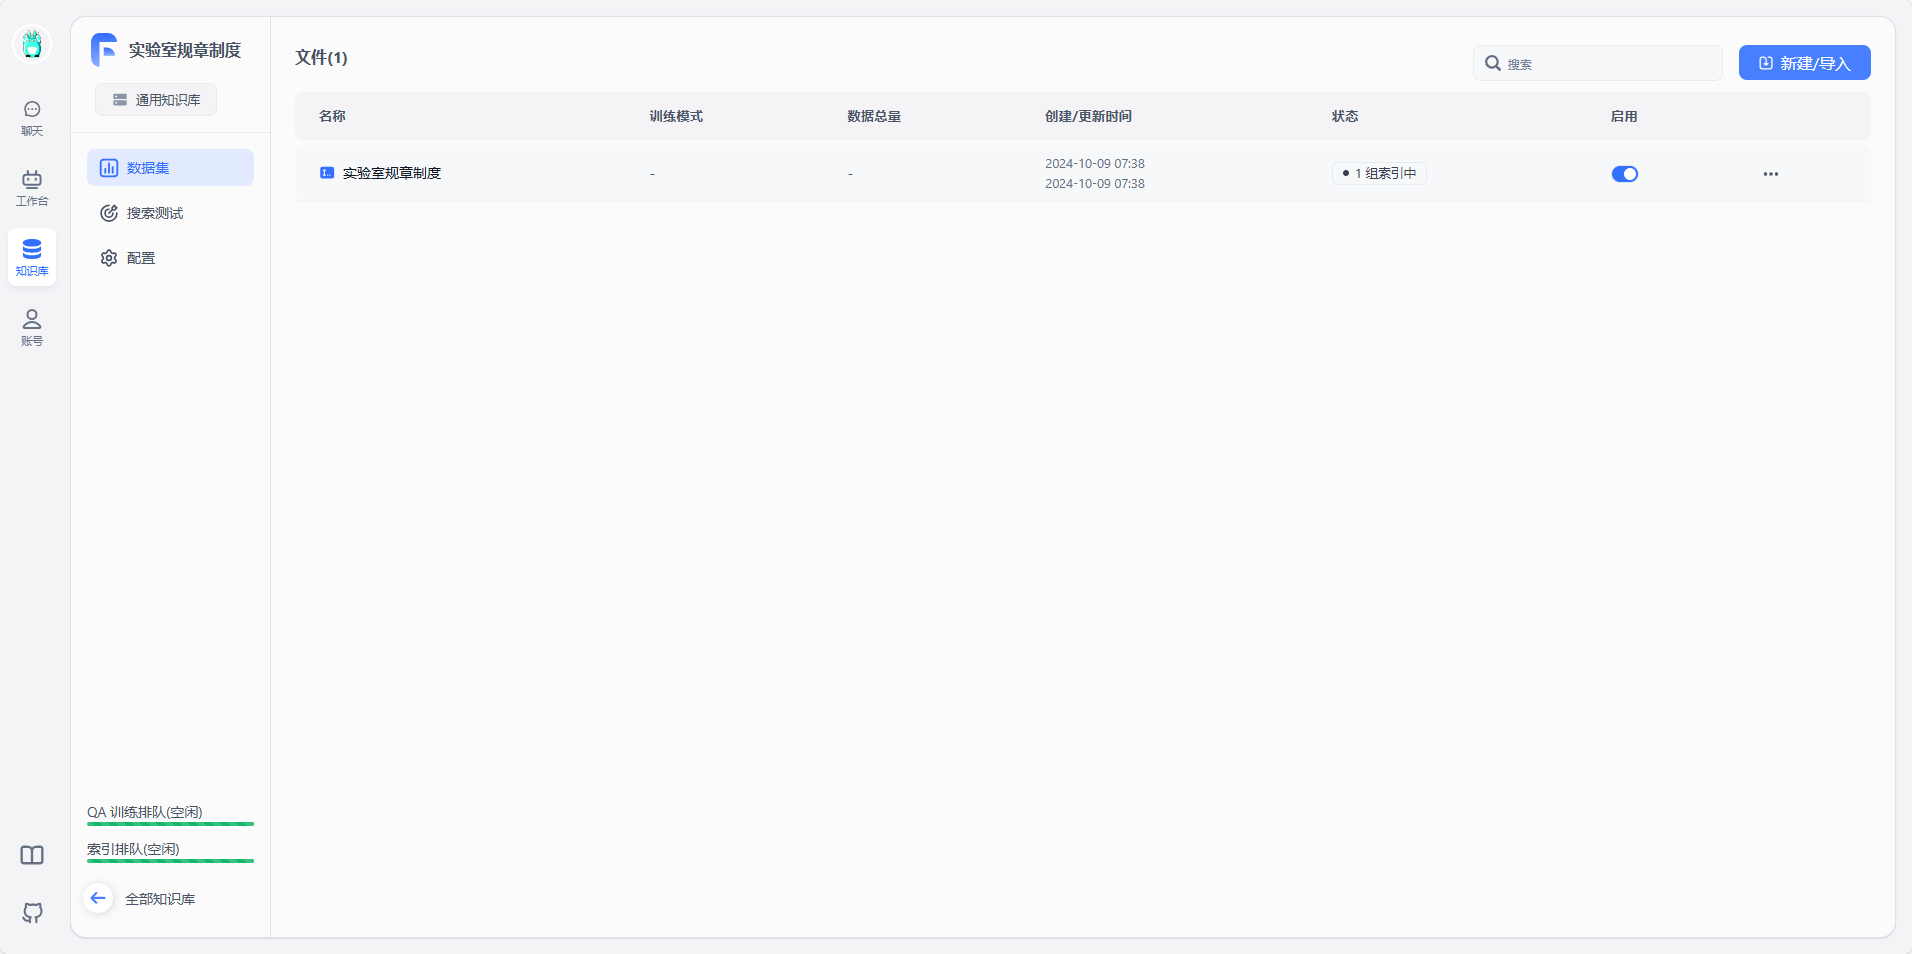Toggle the 启用 switch for 实验室规章制度
The height and width of the screenshot is (954, 1912).
click(1624, 174)
